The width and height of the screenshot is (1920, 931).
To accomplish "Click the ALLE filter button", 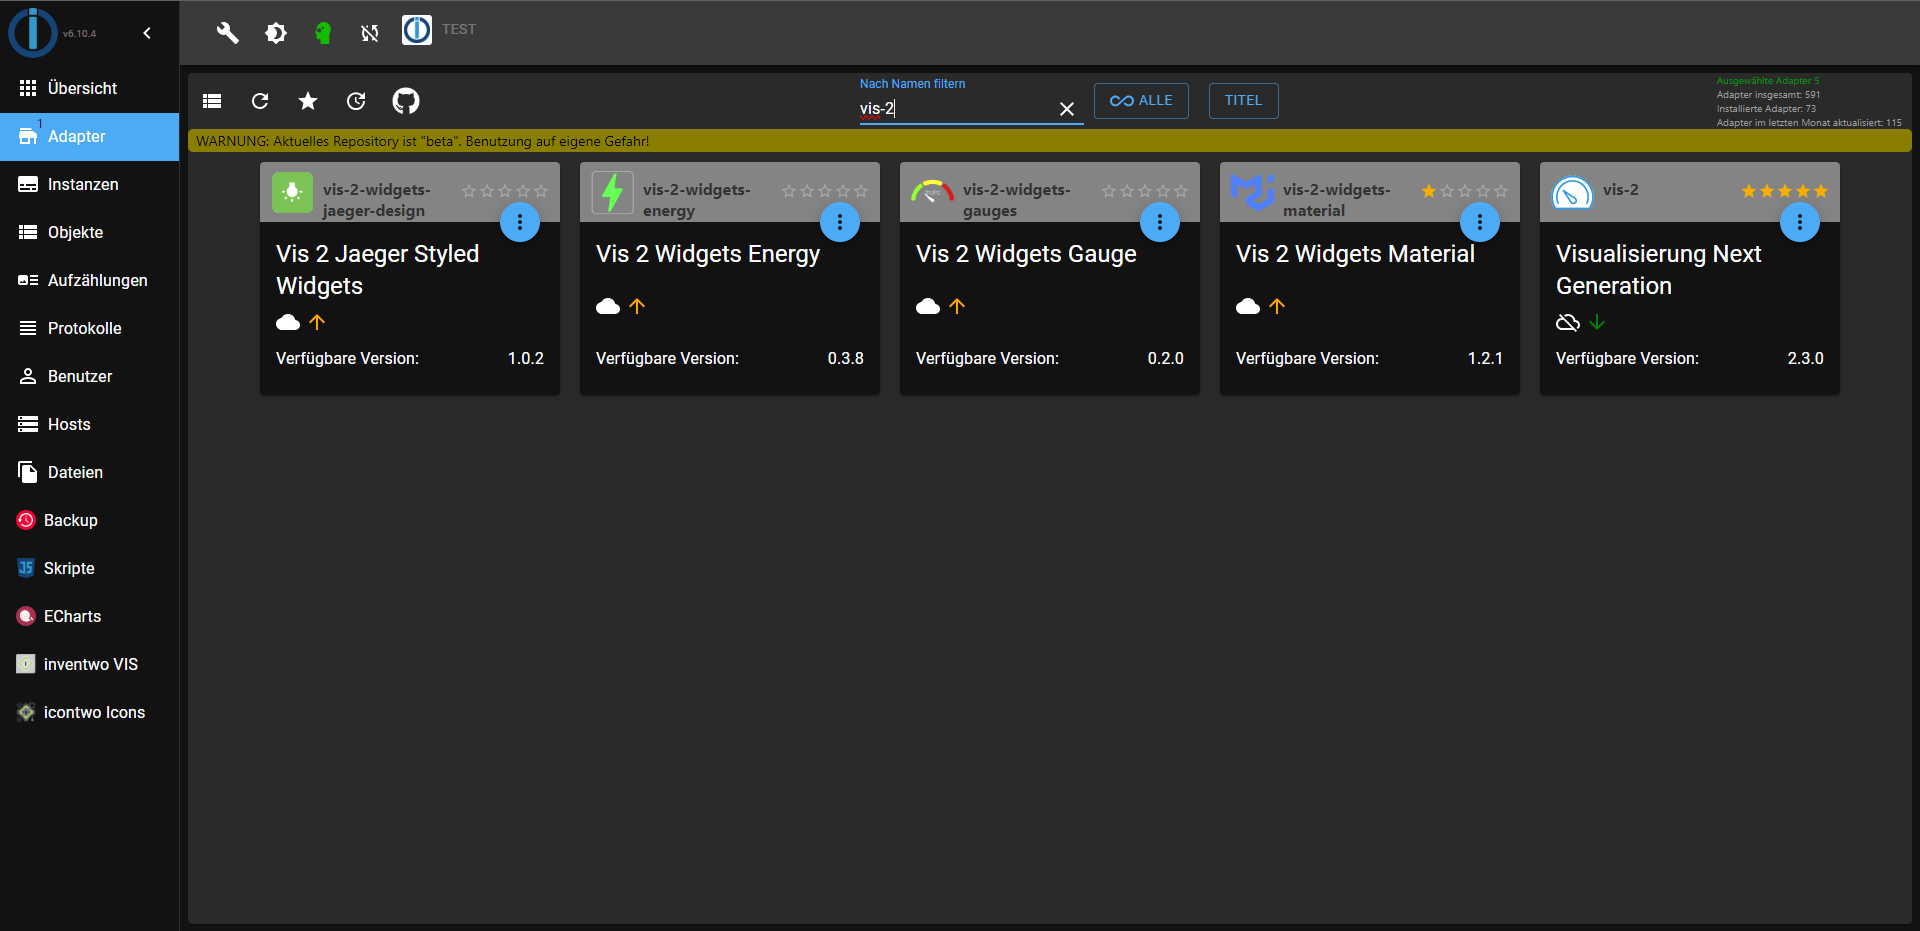I will [1141, 101].
